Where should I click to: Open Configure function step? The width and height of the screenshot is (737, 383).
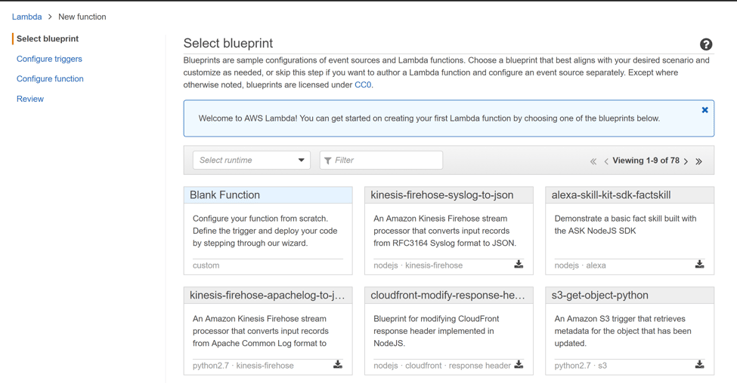[50, 78]
